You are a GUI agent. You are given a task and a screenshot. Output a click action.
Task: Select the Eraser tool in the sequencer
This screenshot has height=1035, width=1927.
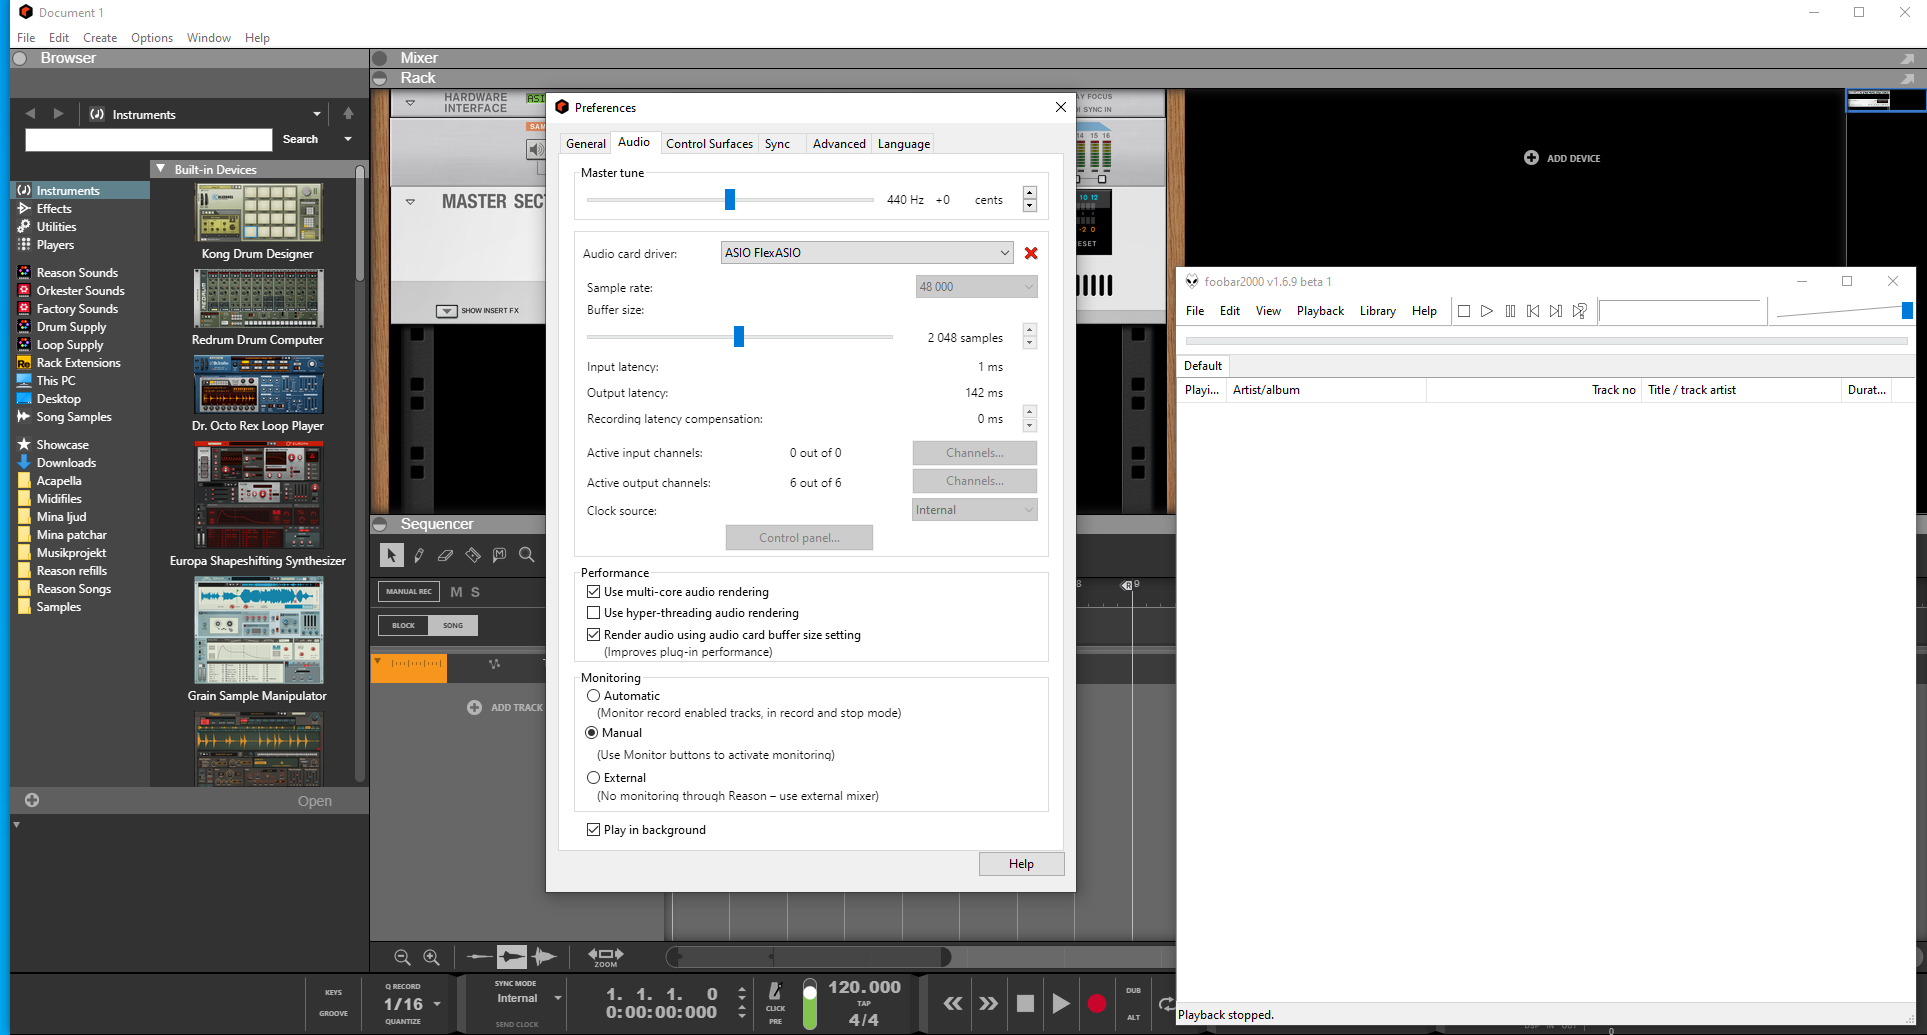point(445,555)
